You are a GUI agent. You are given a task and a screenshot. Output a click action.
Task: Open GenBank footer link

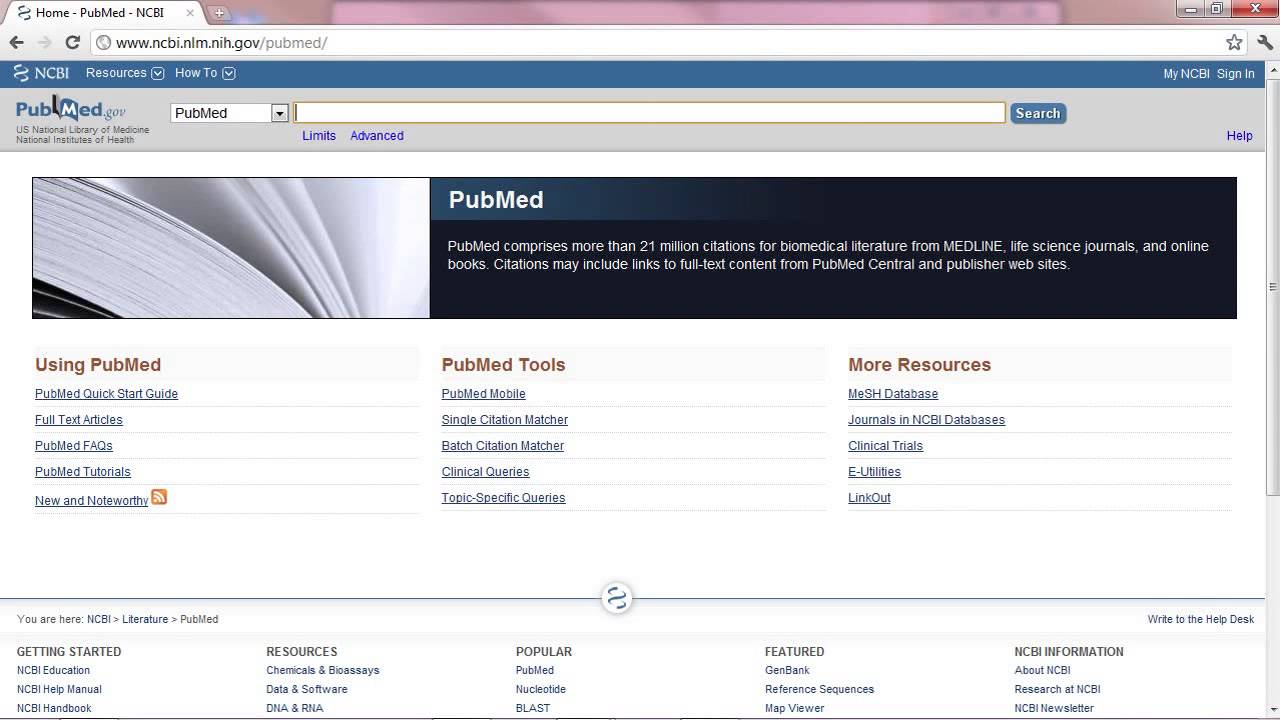(x=787, y=670)
